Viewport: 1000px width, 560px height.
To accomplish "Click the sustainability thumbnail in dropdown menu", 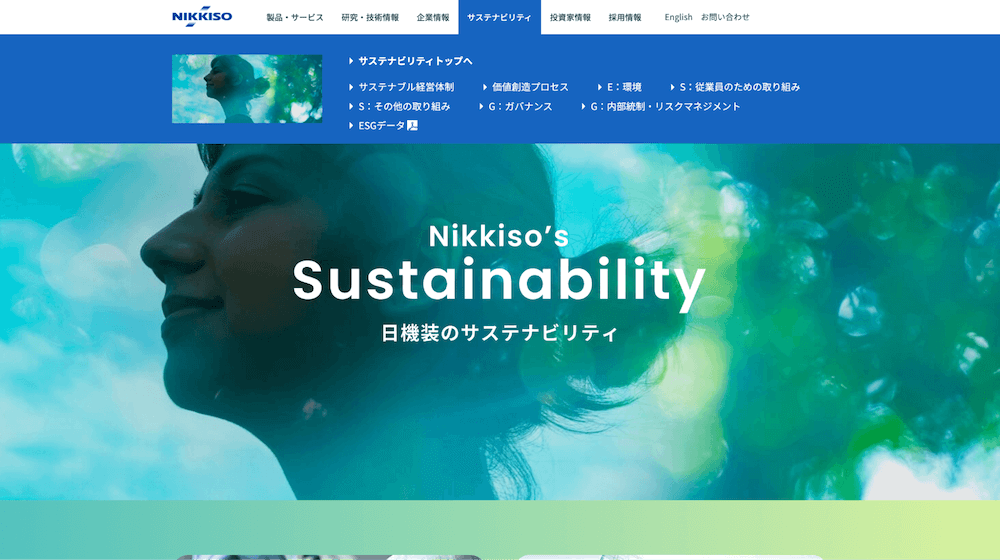I will pos(247,89).
